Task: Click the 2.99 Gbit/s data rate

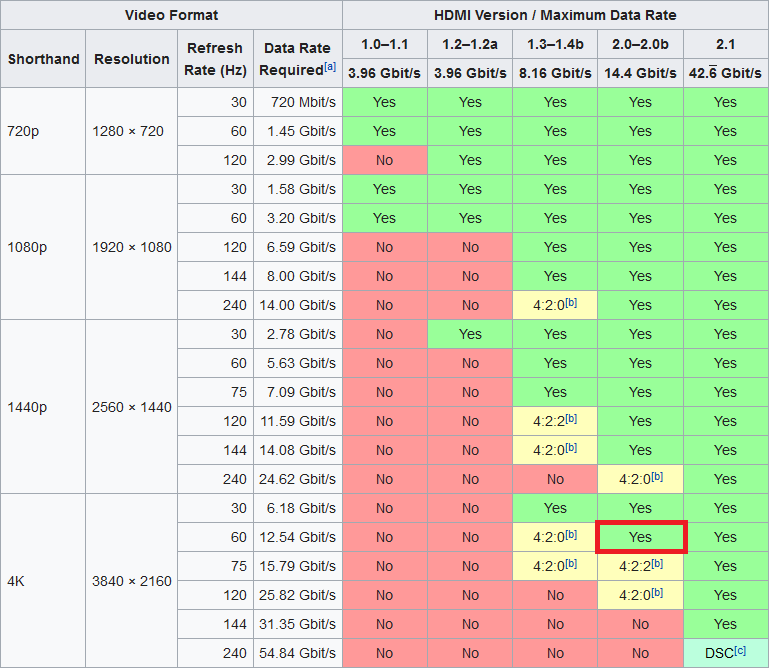Action: pyautogui.click(x=298, y=160)
